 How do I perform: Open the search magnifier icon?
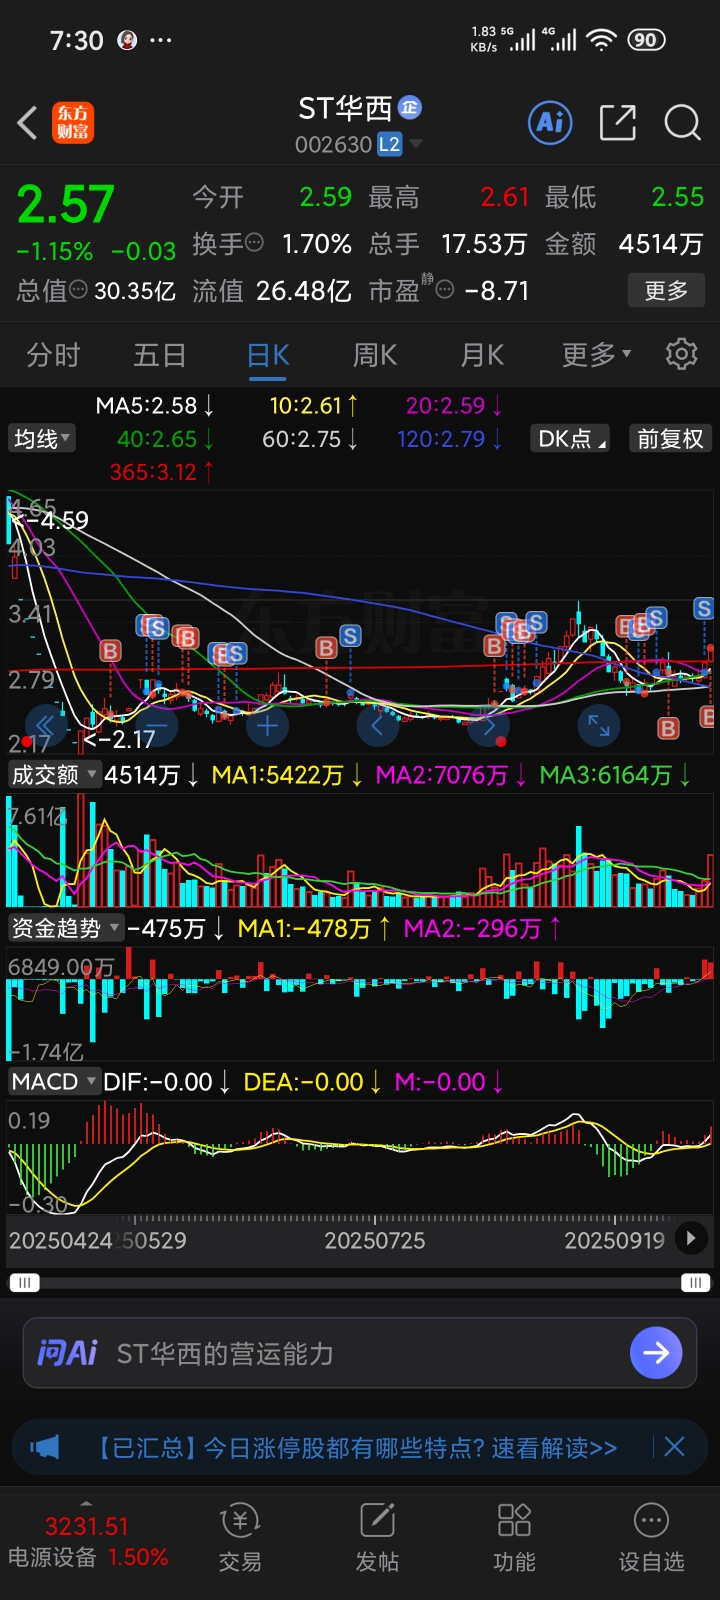pyautogui.click(x=682, y=122)
